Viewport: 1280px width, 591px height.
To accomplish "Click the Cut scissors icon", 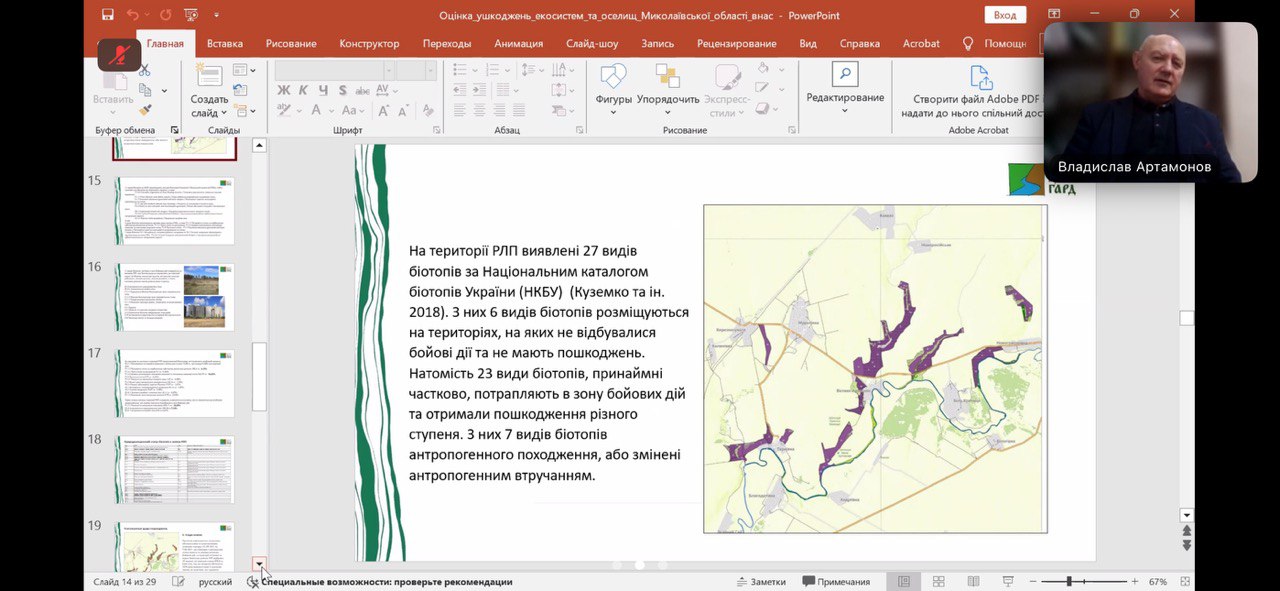I will (x=145, y=70).
